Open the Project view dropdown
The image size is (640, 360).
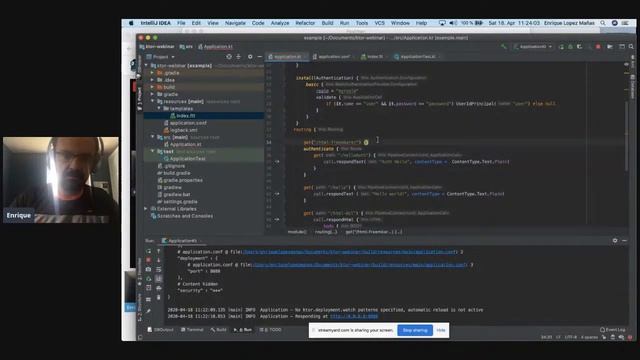[161, 57]
